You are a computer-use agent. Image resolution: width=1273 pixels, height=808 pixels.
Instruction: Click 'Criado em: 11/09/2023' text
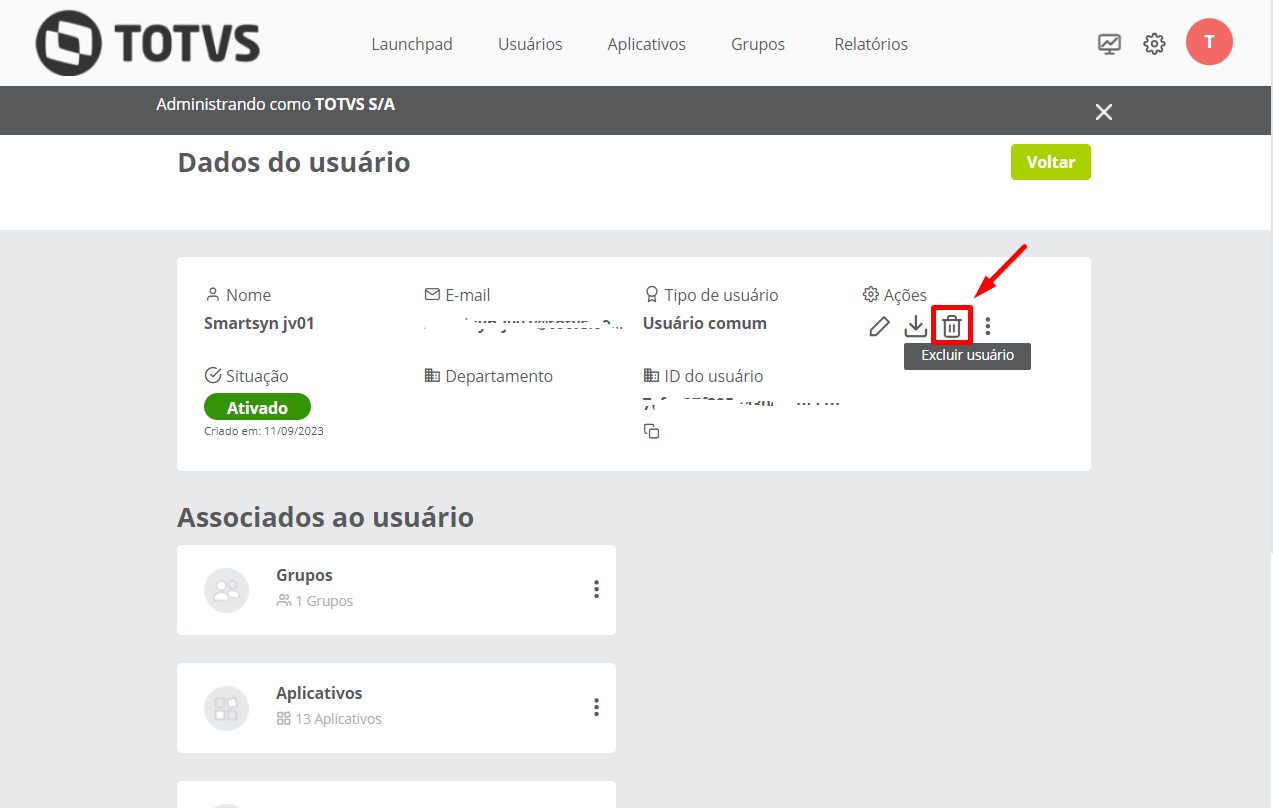(x=264, y=431)
